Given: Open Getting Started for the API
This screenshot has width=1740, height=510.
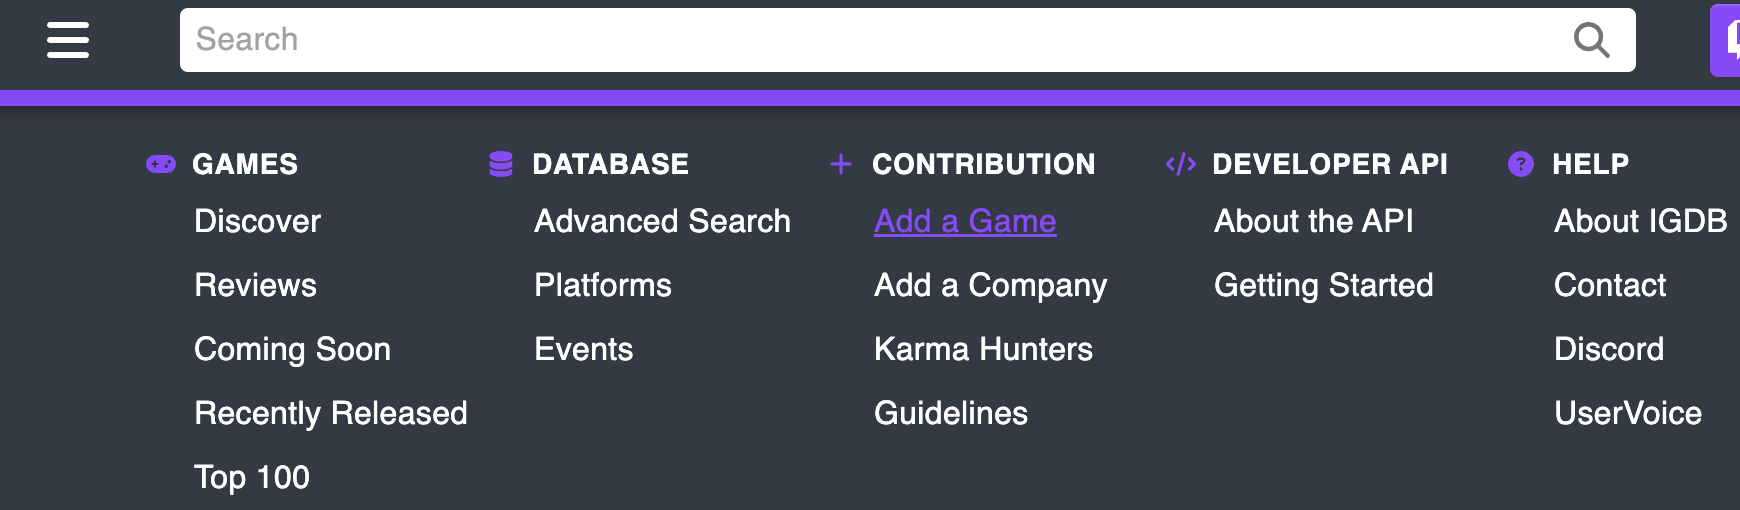Looking at the screenshot, I should (x=1323, y=285).
